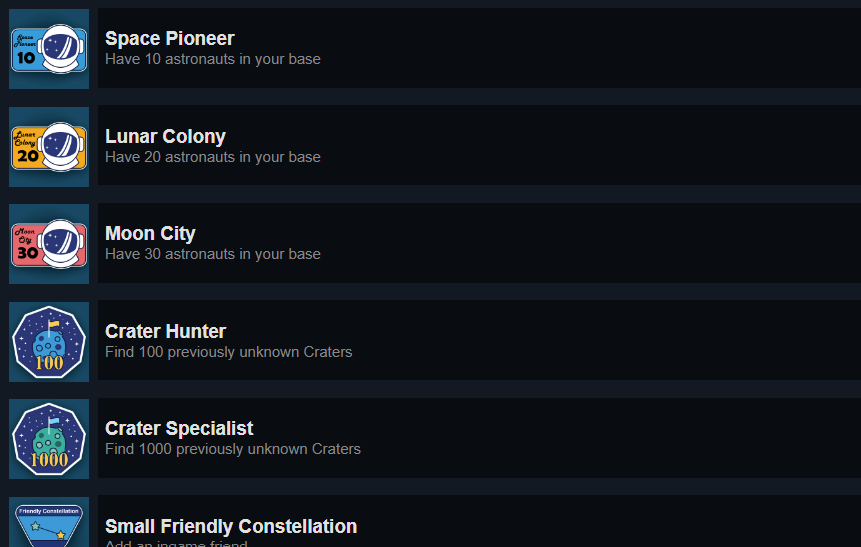Select the Moon City achievement title
Screen dimensions: 861x547
pyautogui.click(x=150, y=233)
